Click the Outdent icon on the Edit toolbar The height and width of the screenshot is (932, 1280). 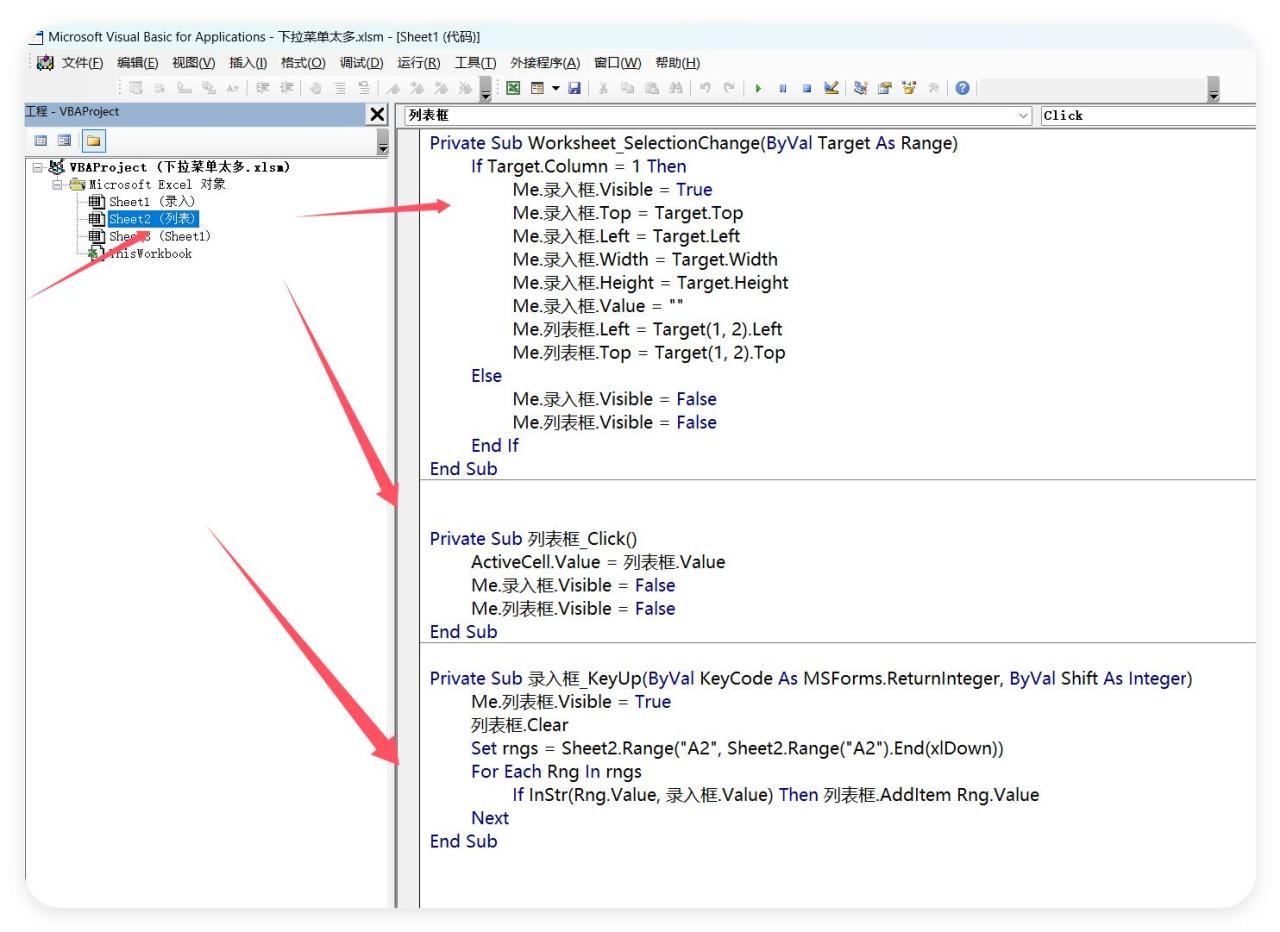pos(287,88)
